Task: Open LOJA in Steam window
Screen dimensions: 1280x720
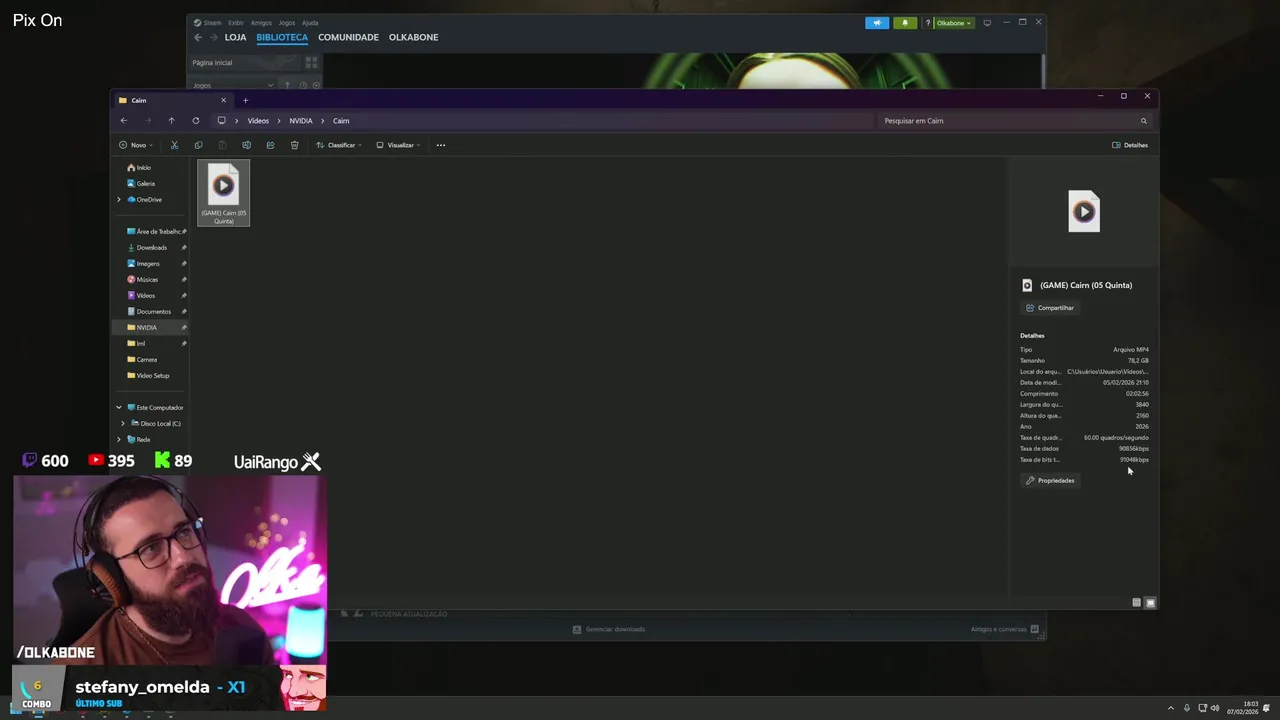Action: [235, 38]
